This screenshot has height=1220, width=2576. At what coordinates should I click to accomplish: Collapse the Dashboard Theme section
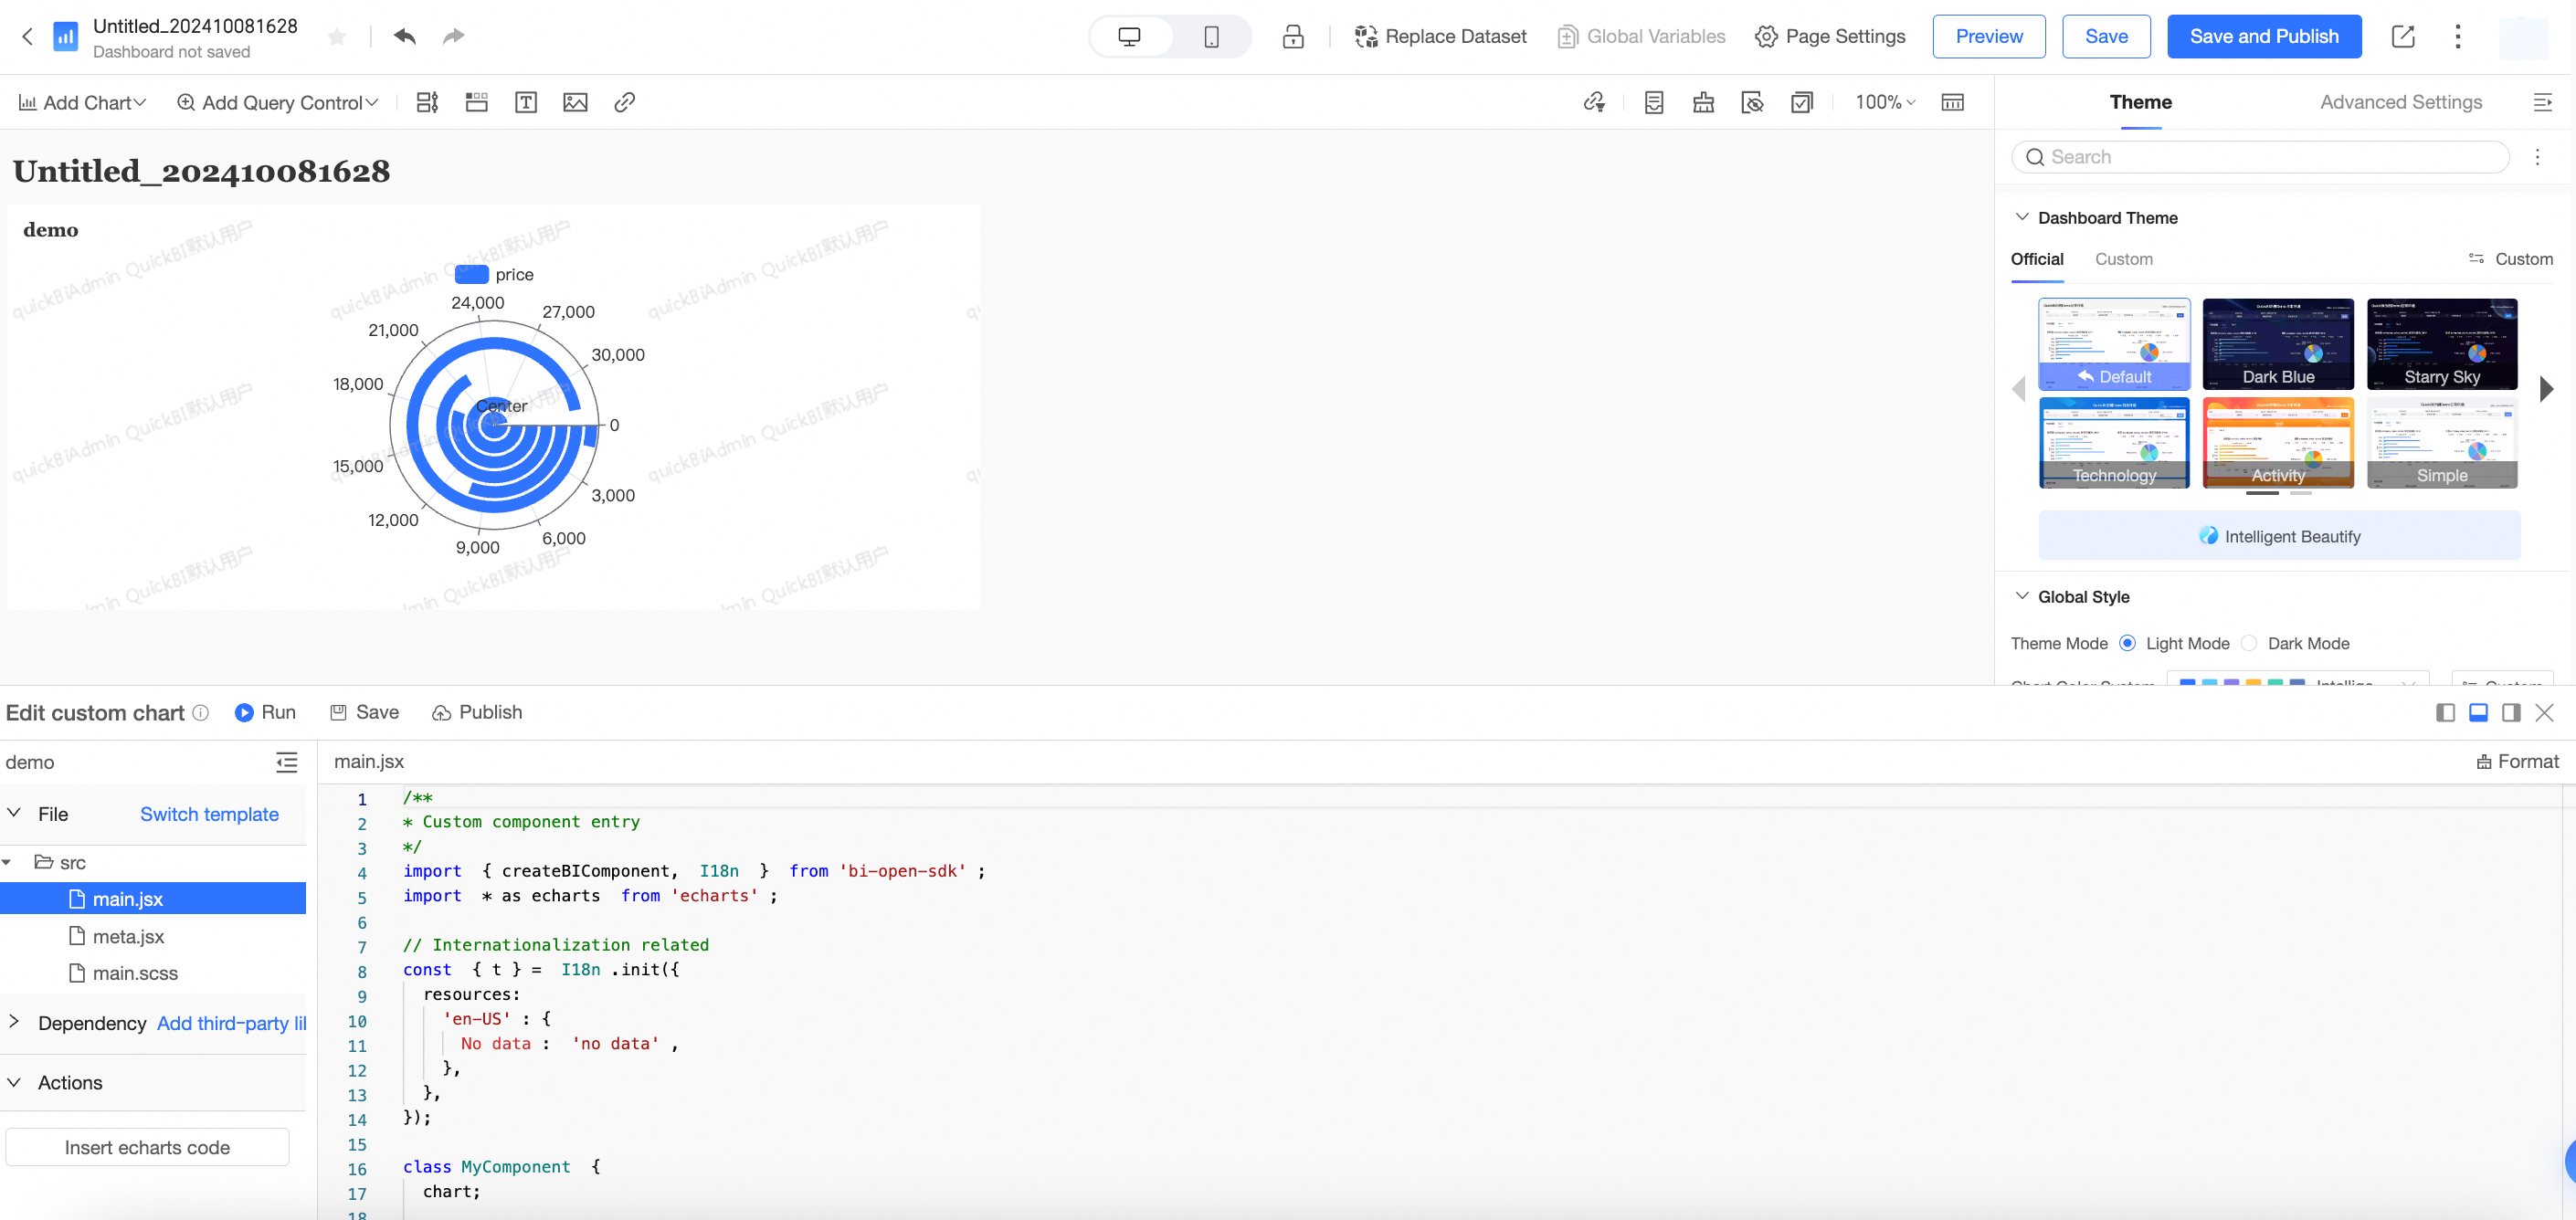(2022, 217)
